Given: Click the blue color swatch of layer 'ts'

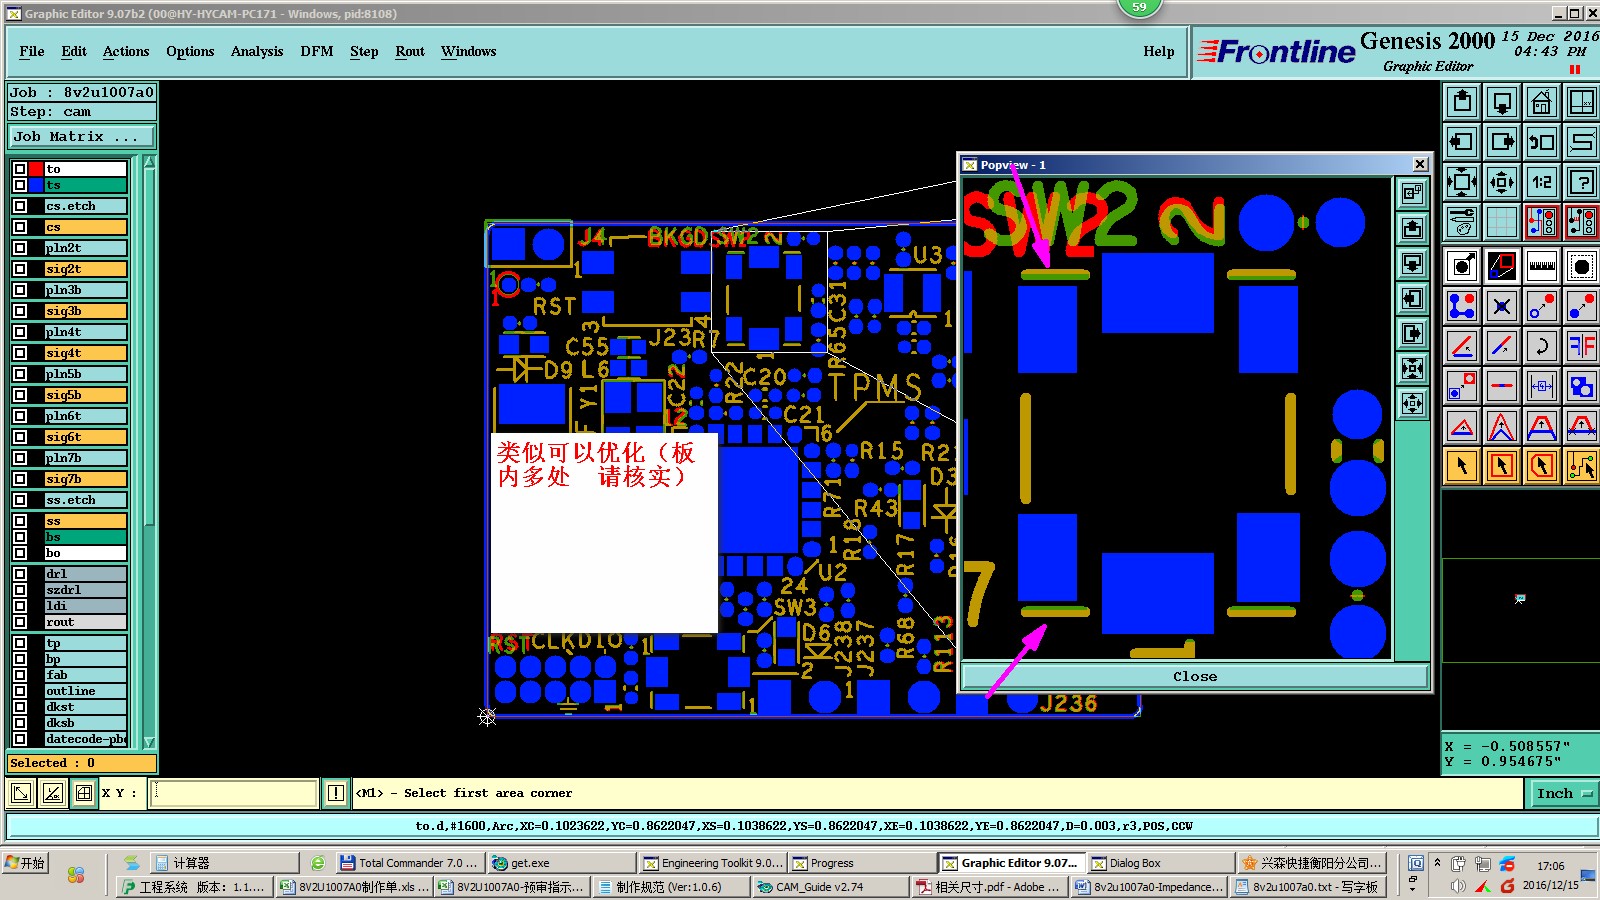Looking at the screenshot, I should tap(36, 185).
